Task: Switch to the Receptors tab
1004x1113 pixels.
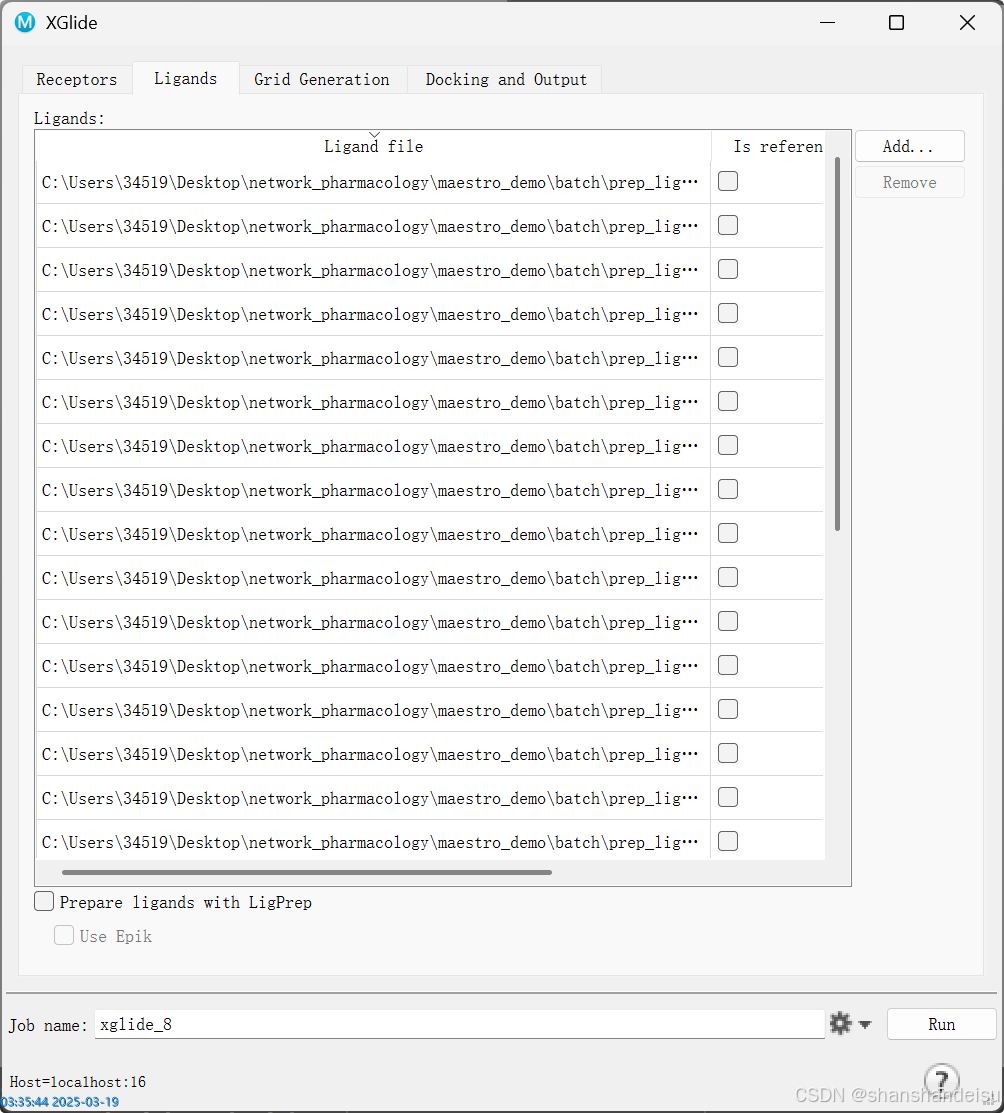Action: 77,80
